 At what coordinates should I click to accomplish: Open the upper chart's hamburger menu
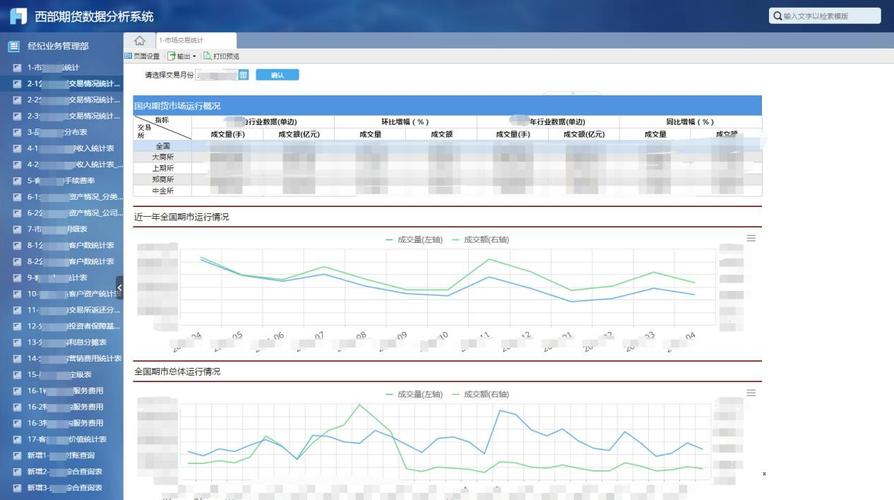tap(751, 238)
